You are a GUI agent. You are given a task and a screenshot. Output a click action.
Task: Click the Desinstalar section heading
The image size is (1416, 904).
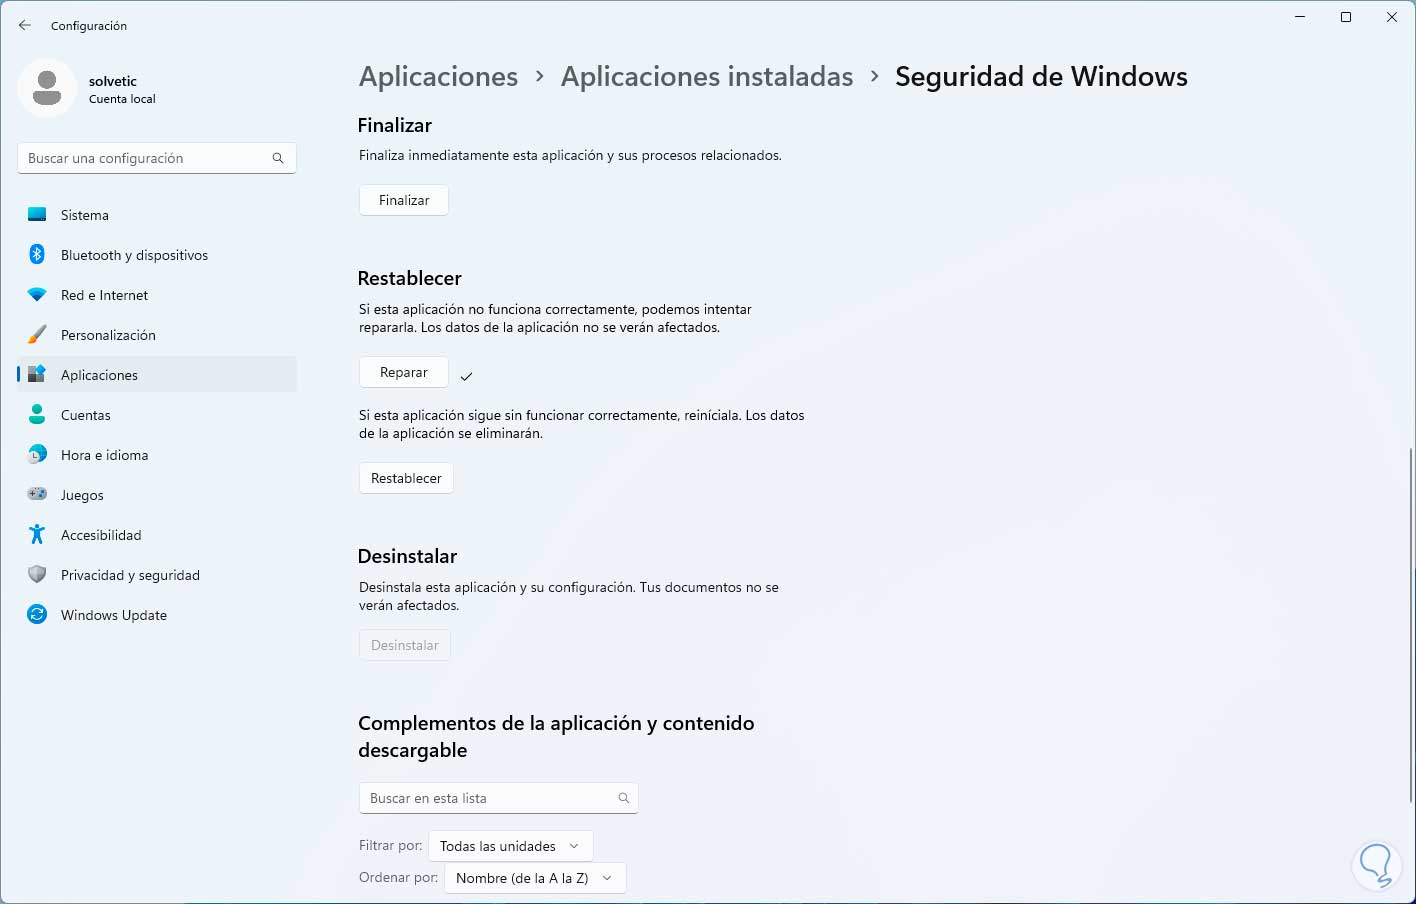[407, 556]
